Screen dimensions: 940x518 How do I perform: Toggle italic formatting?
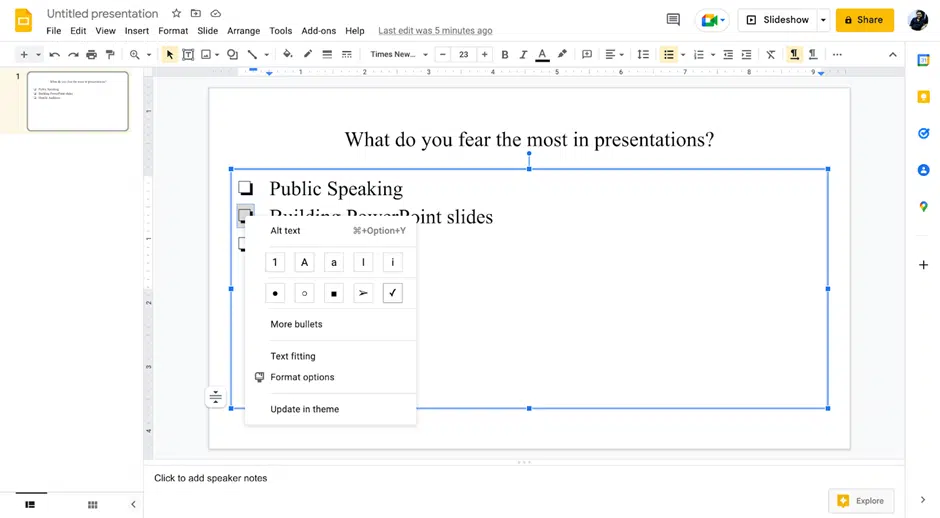point(523,55)
